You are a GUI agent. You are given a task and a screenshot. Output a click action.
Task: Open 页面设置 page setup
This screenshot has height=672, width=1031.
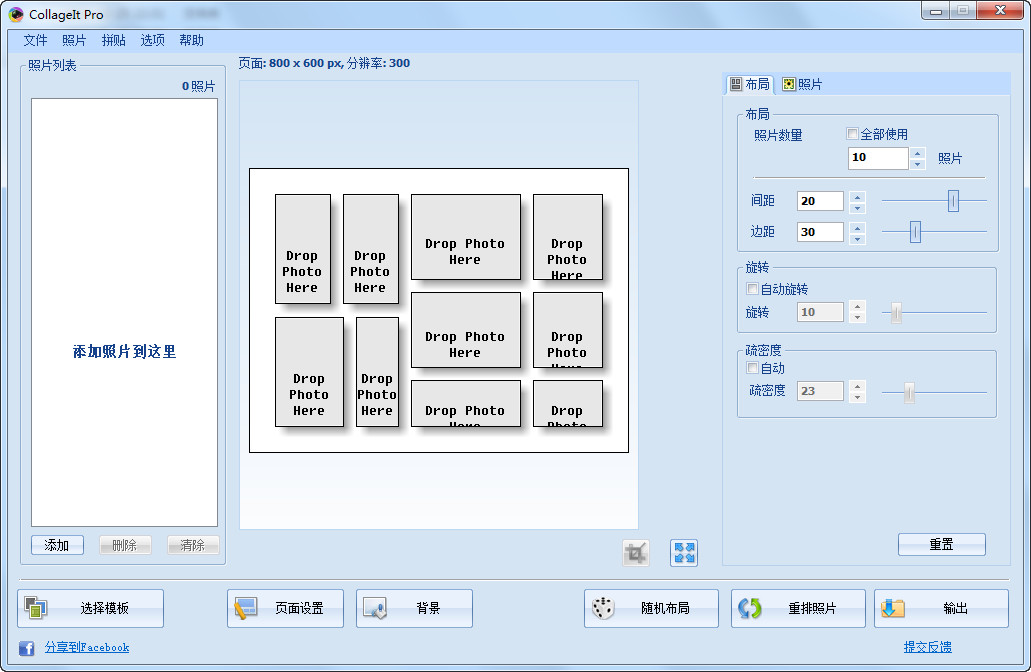click(285, 608)
